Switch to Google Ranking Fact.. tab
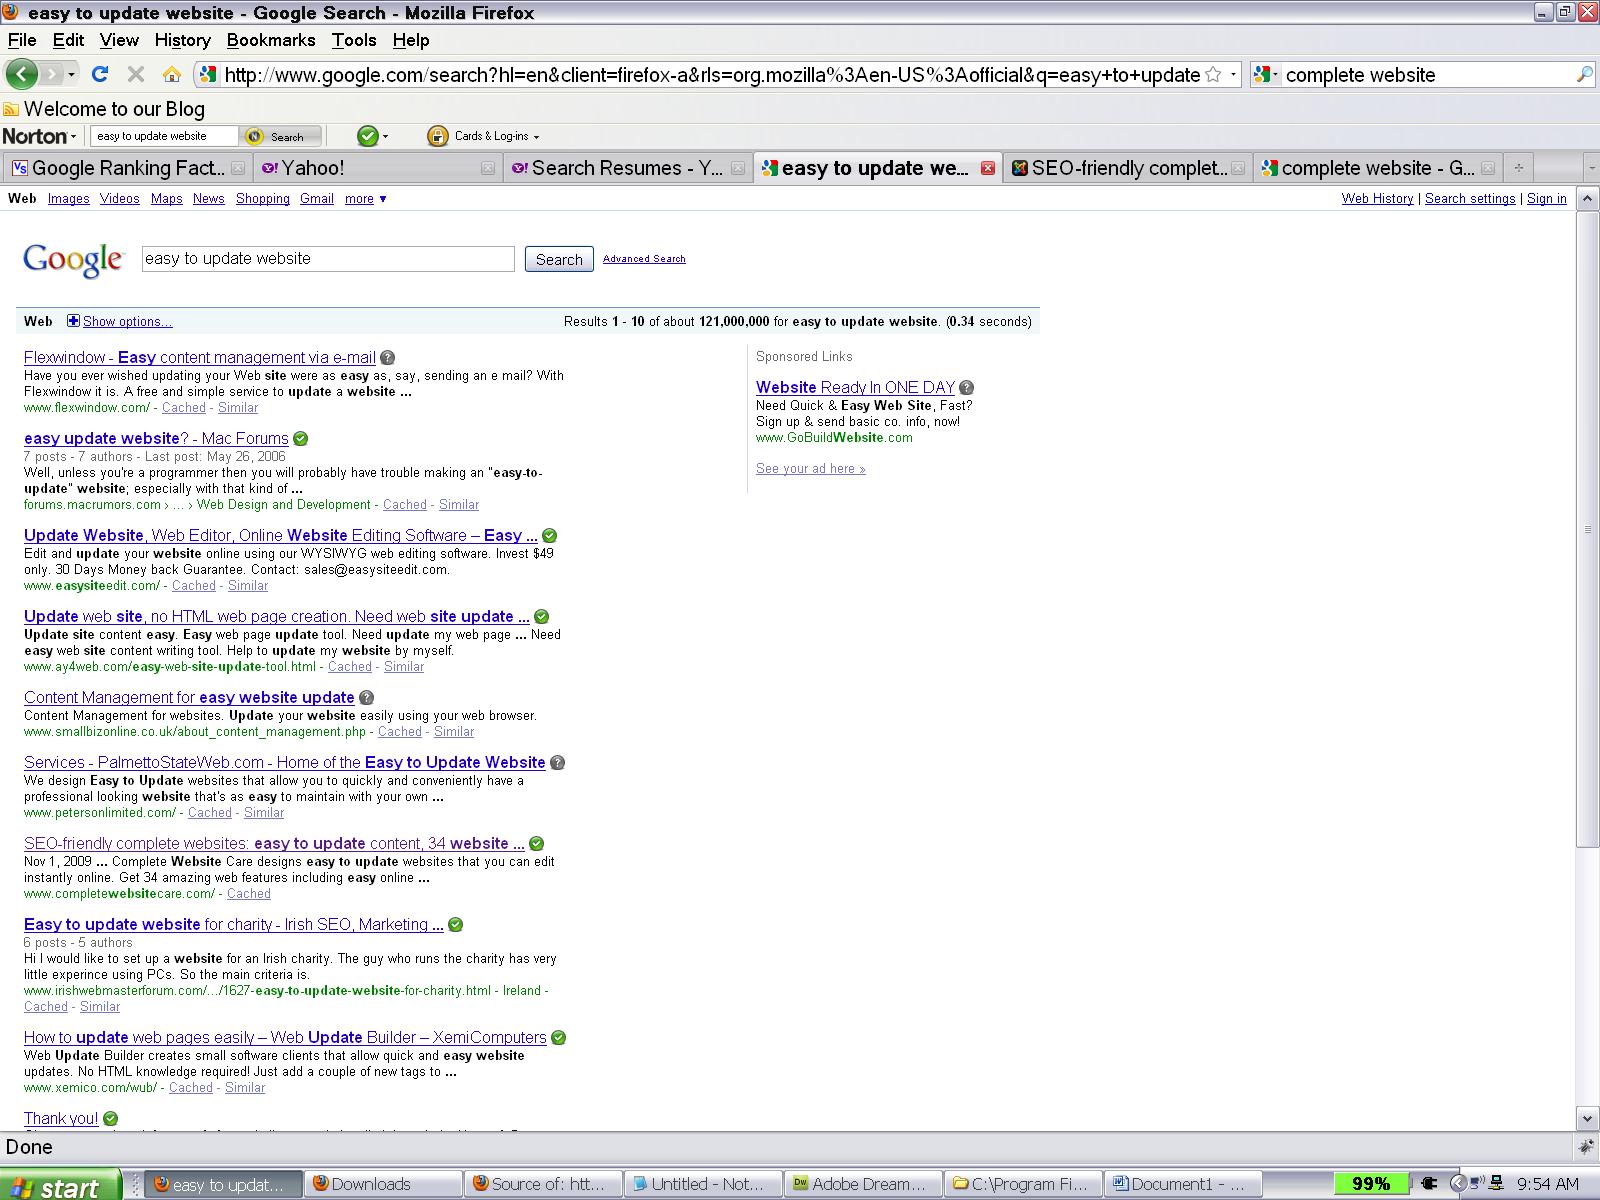 click(126, 168)
